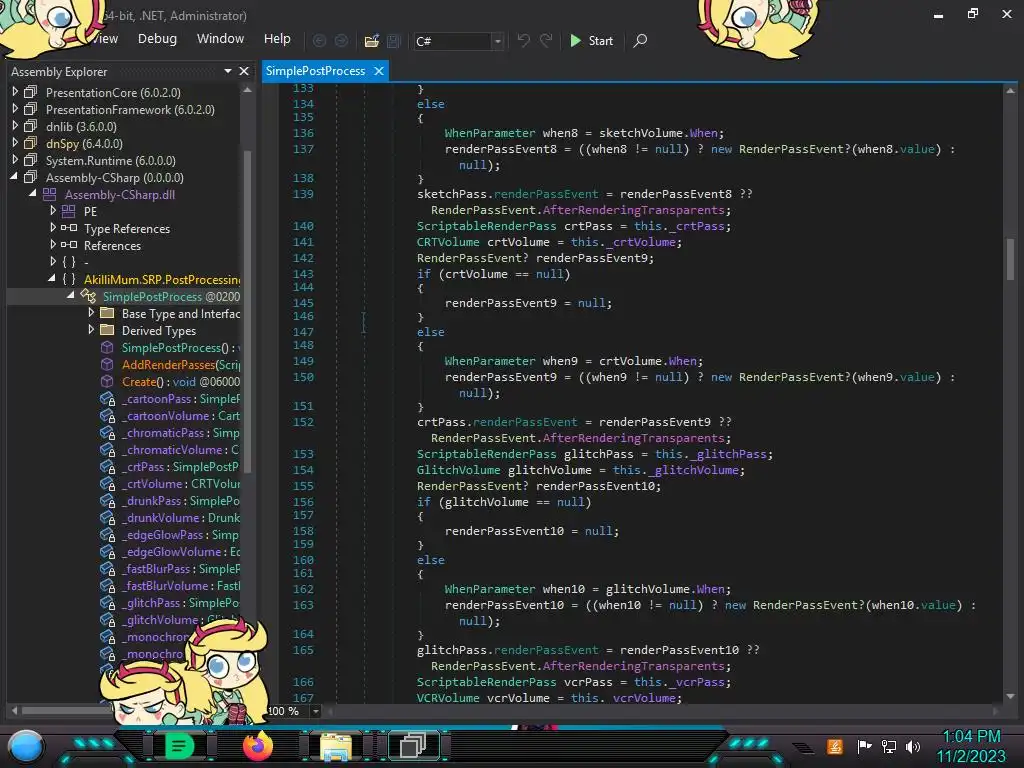Select the _edgeGlowPass field
The image size is (1024, 768).
tap(181, 534)
